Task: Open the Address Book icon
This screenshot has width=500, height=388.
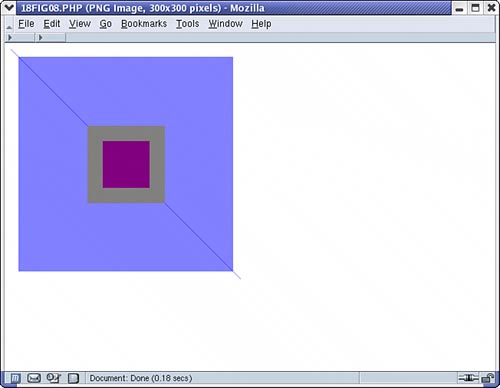Action: tap(73, 378)
